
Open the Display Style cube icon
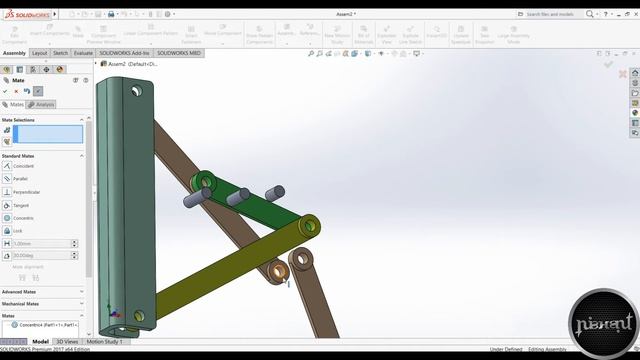(368, 53)
